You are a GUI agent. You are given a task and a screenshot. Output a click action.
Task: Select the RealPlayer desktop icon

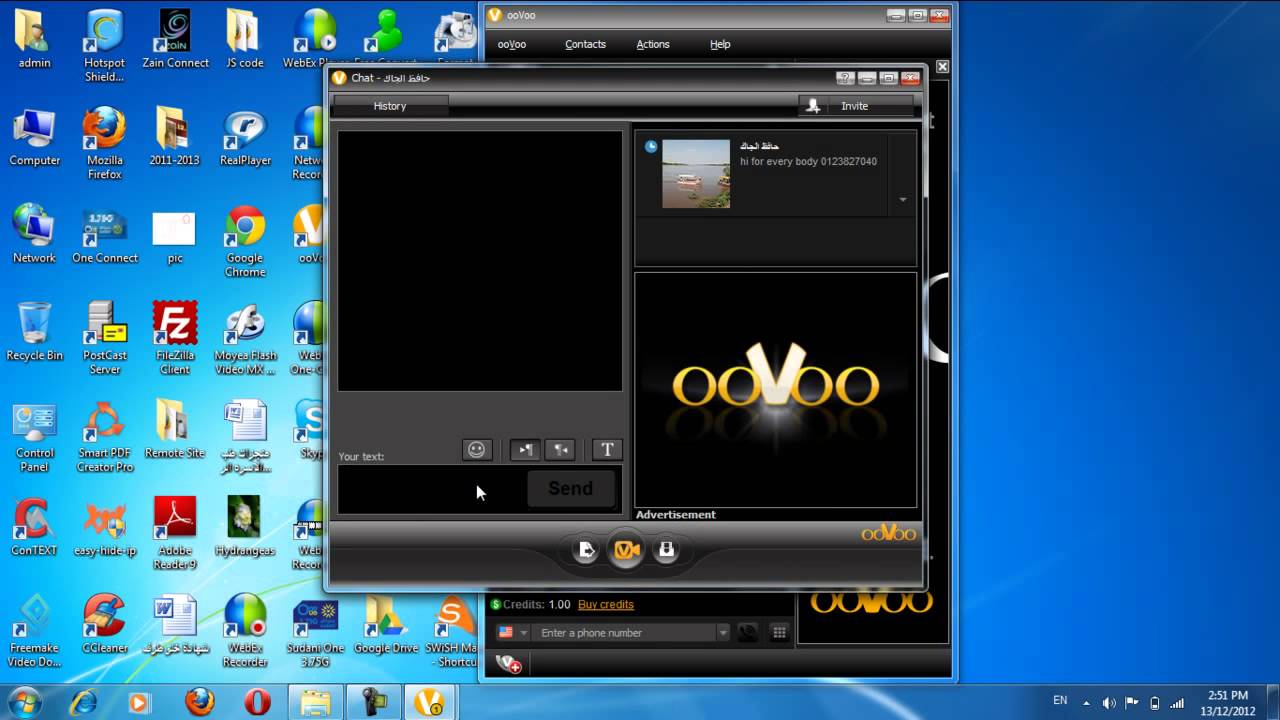(x=245, y=138)
